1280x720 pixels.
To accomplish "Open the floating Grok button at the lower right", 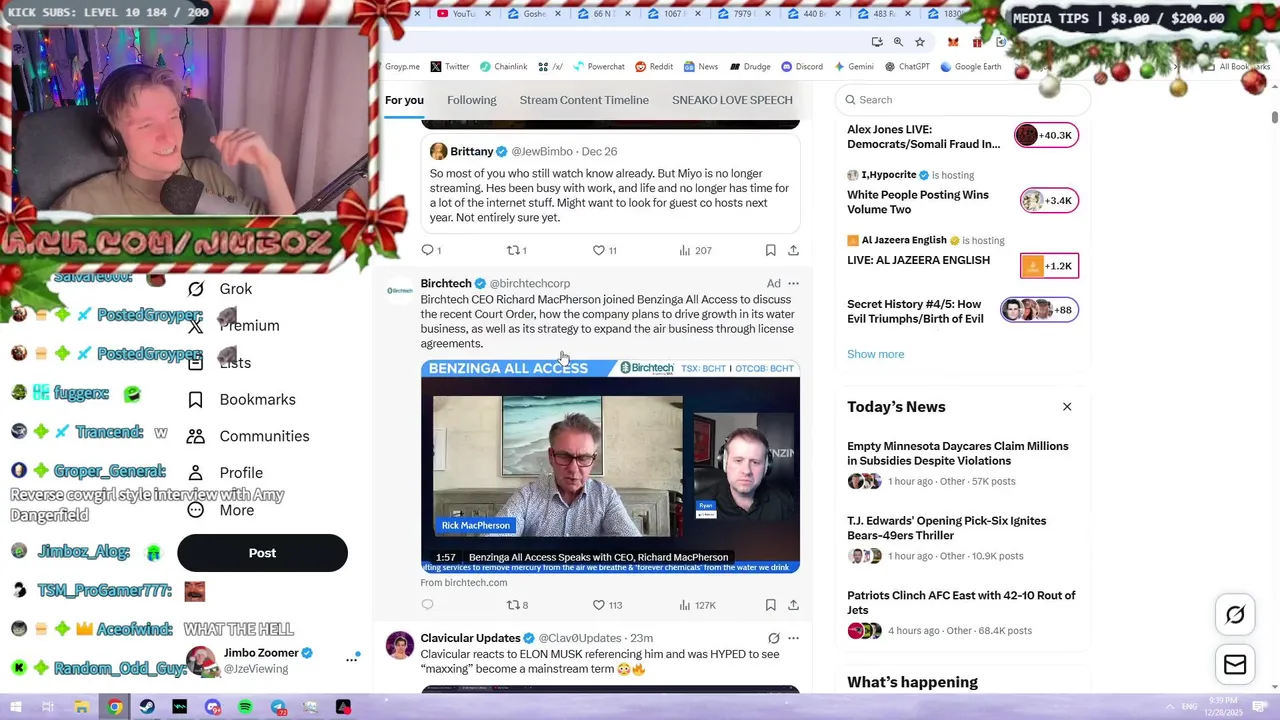I will pyautogui.click(x=1235, y=616).
